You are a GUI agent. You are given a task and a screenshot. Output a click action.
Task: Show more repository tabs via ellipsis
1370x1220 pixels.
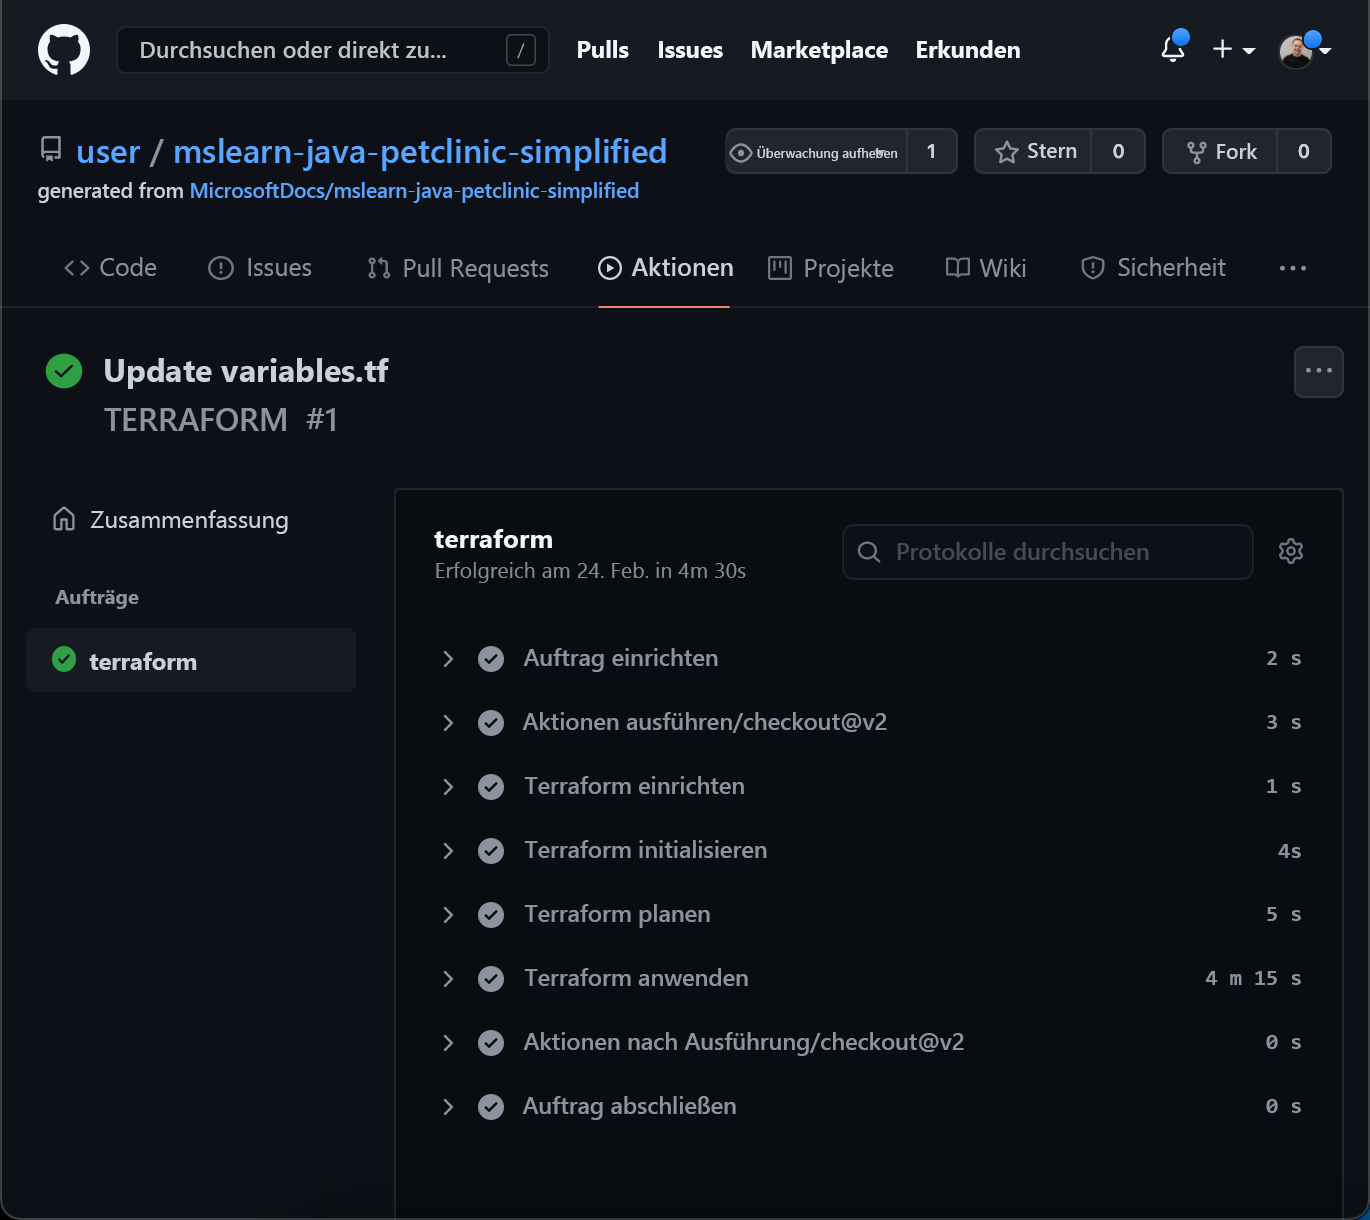pyautogui.click(x=1293, y=268)
